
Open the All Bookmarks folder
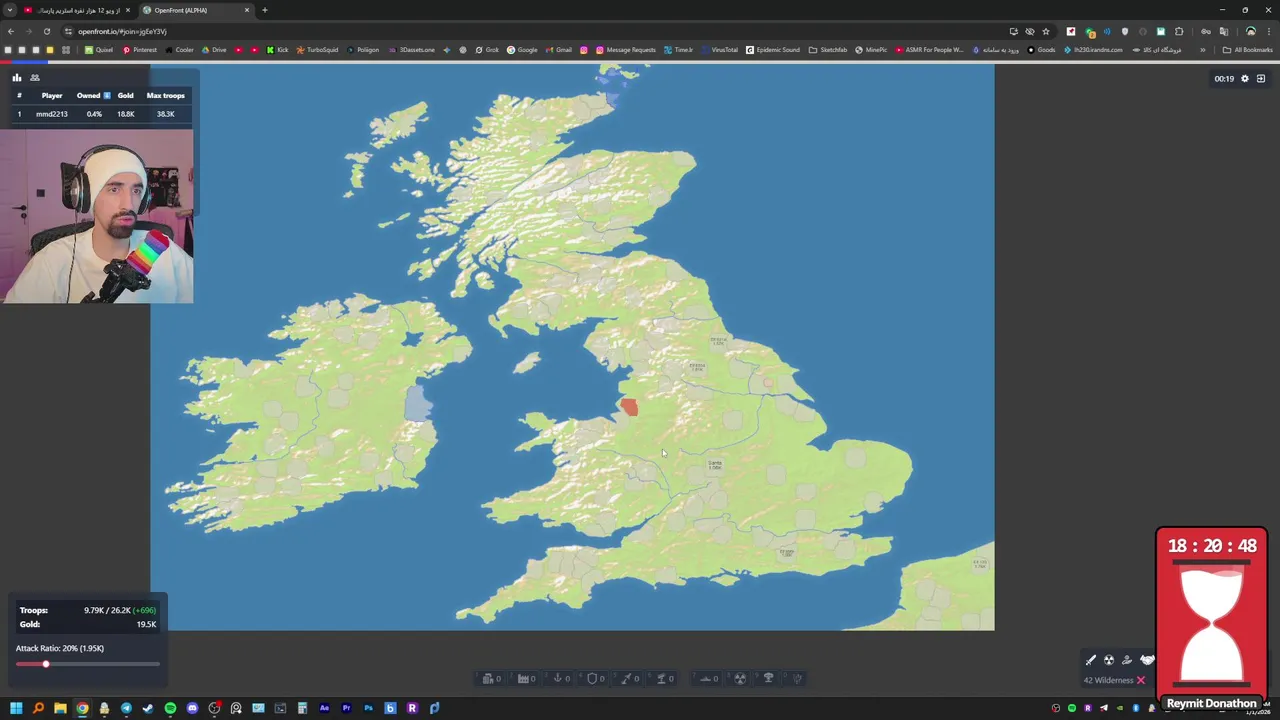(x=1247, y=50)
